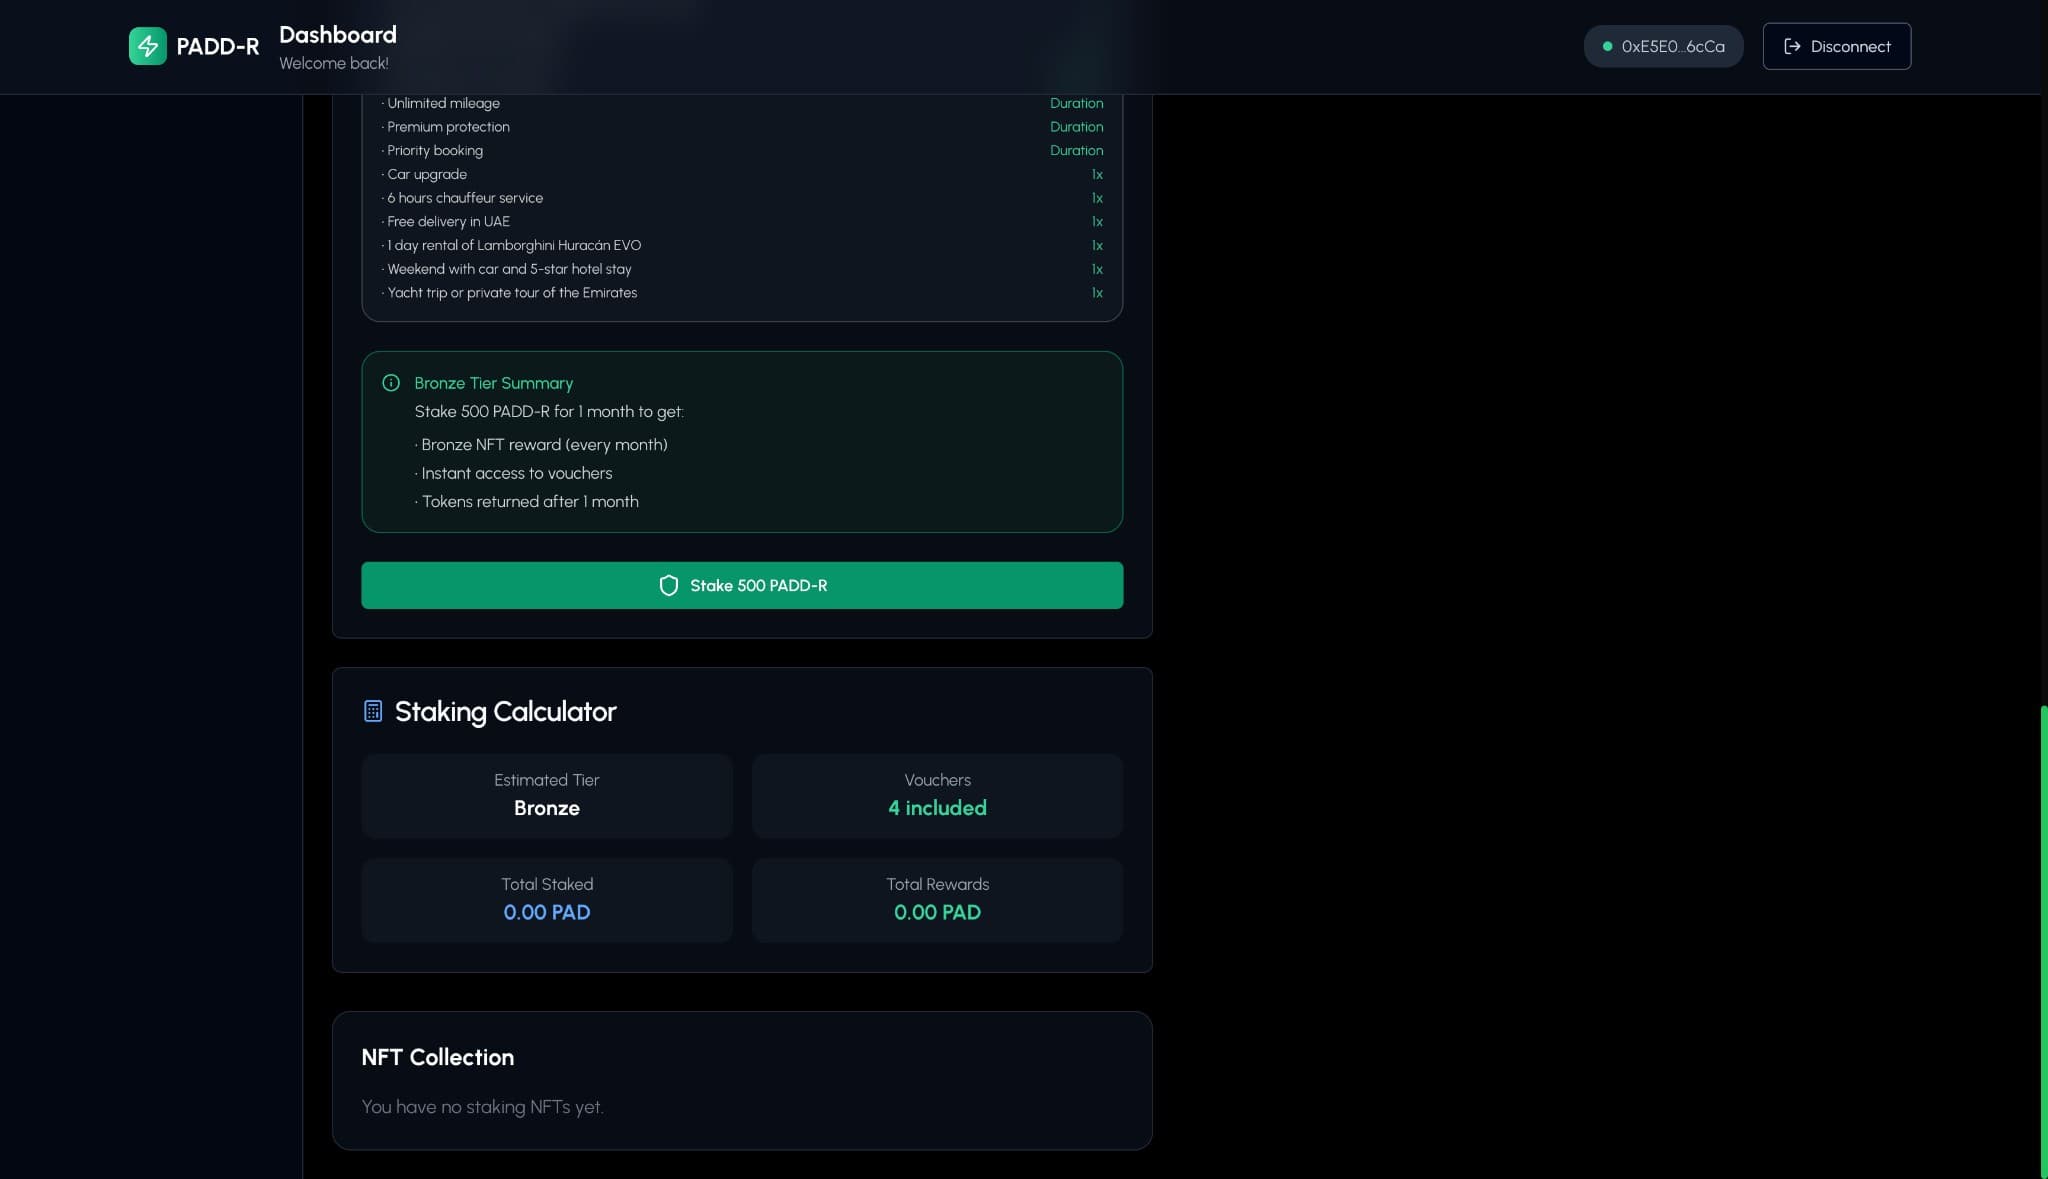Screen dimensions: 2048x1179
Task: Click the shield icon inside the Stake button
Action: tap(670, 585)
